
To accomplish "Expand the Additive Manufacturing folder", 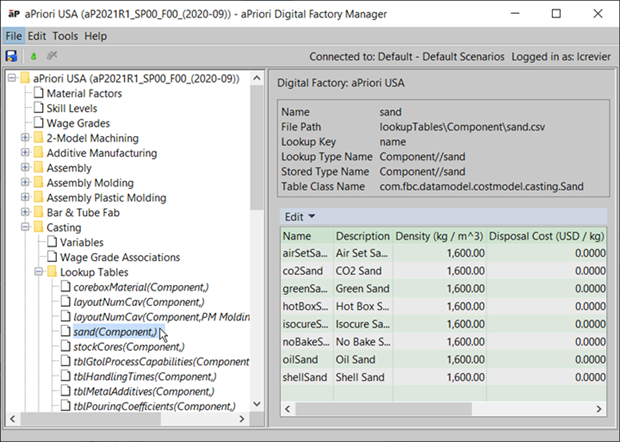I will pos(25,153).
